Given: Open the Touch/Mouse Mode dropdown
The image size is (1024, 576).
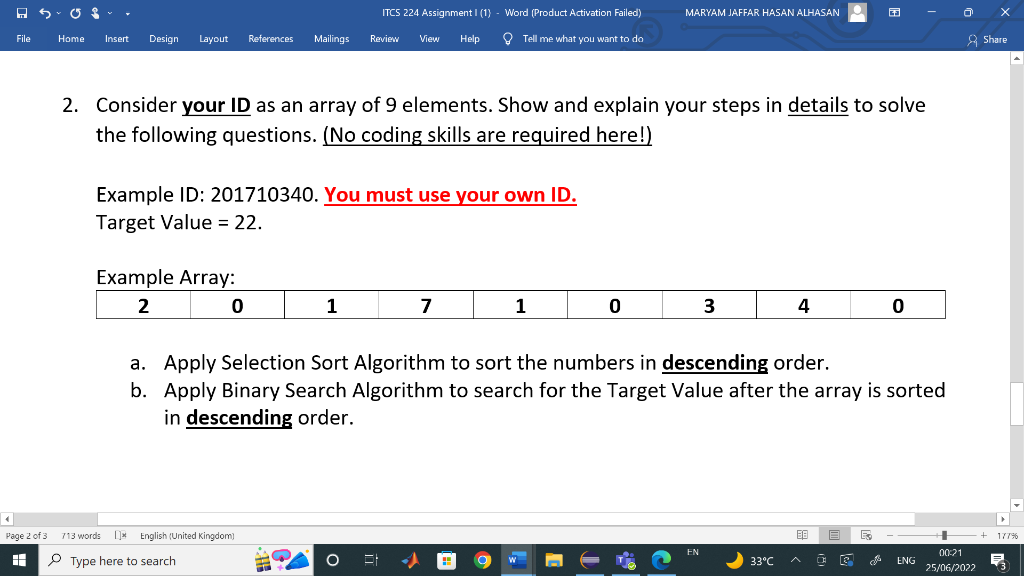Looking at the screenshot, I should (x=108, y=12).
